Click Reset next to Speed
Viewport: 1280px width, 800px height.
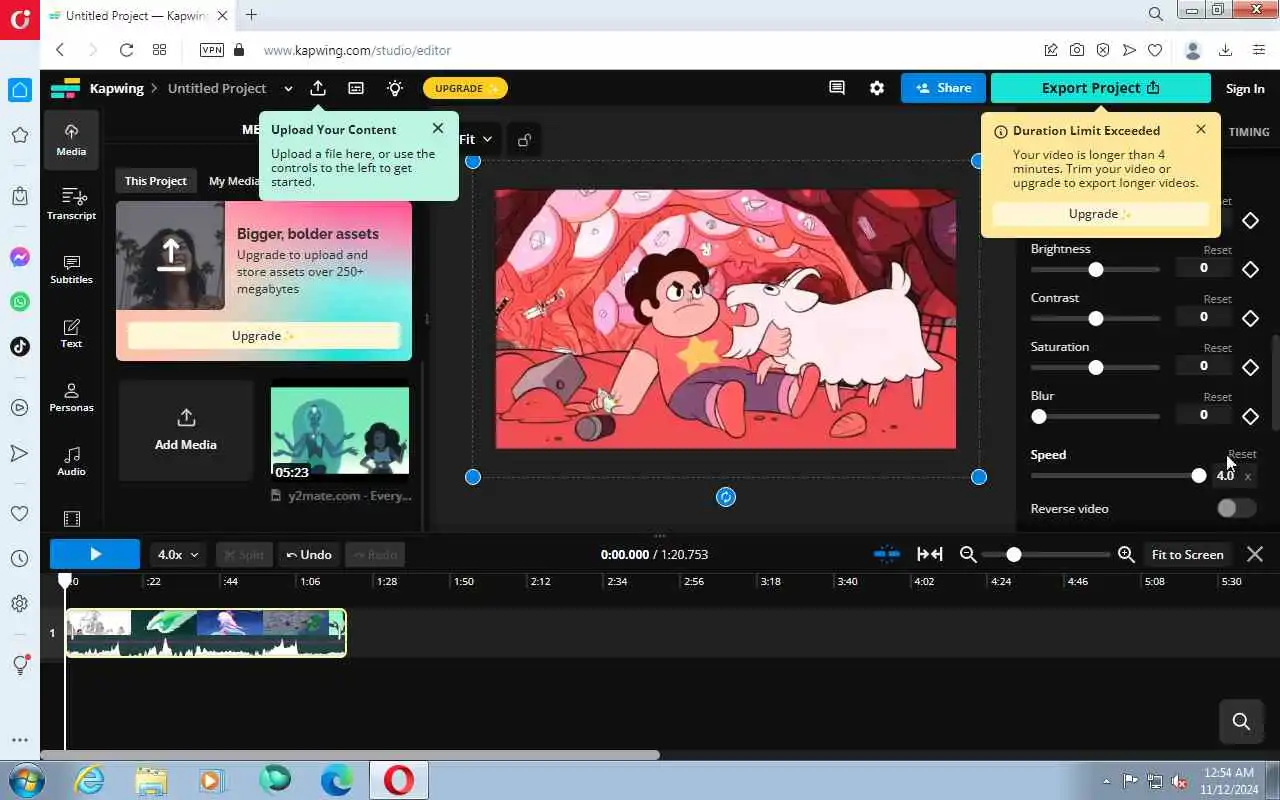(1242, 454)
